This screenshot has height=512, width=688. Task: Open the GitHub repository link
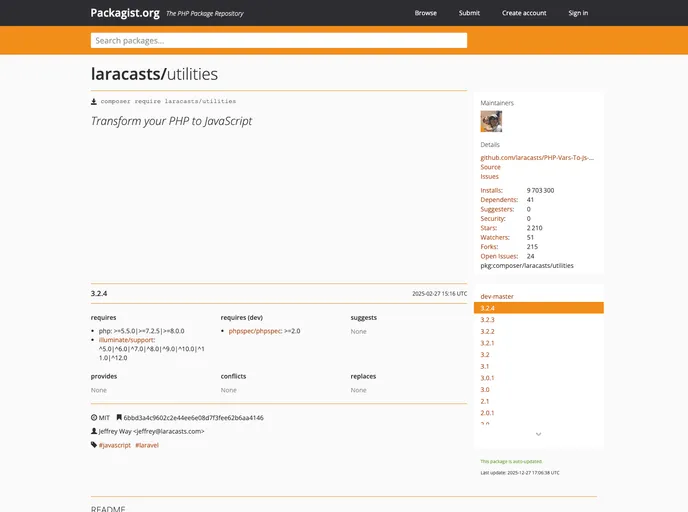[x=536, y=157]
